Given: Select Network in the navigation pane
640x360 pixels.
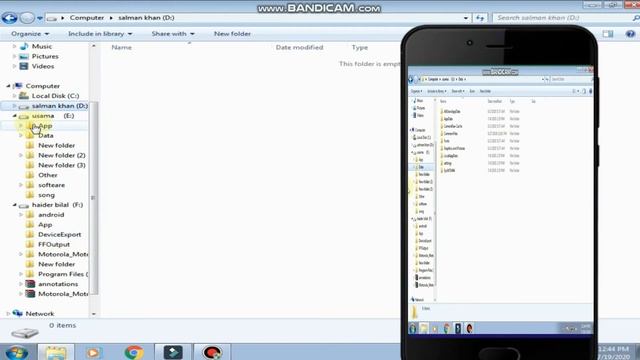Looking at the screenshot, I should pyautogui.click(x=40, y=314).
